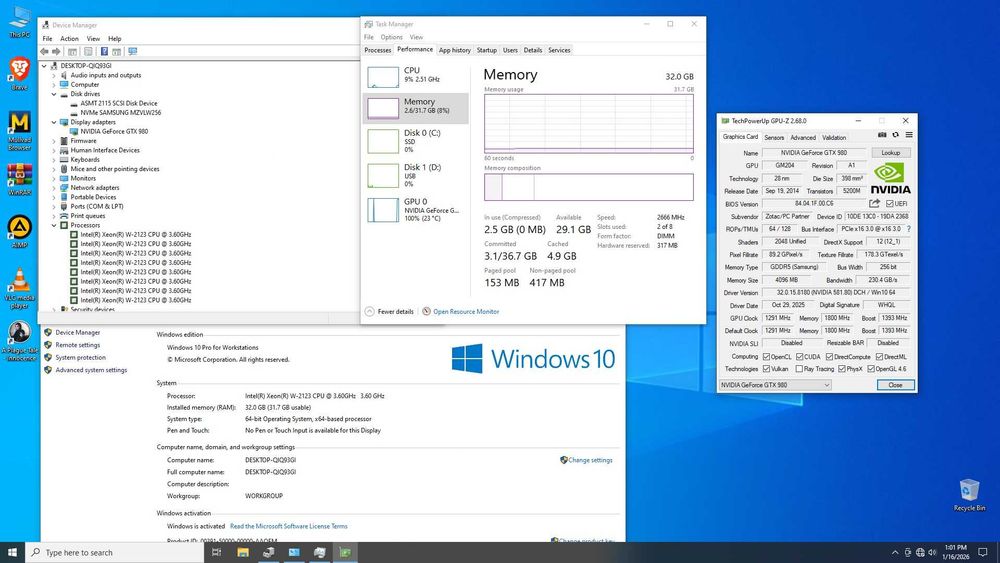The image size is (1000, 563).
Task: Open File Explorer from the taskbar
Action: point(242,552)
